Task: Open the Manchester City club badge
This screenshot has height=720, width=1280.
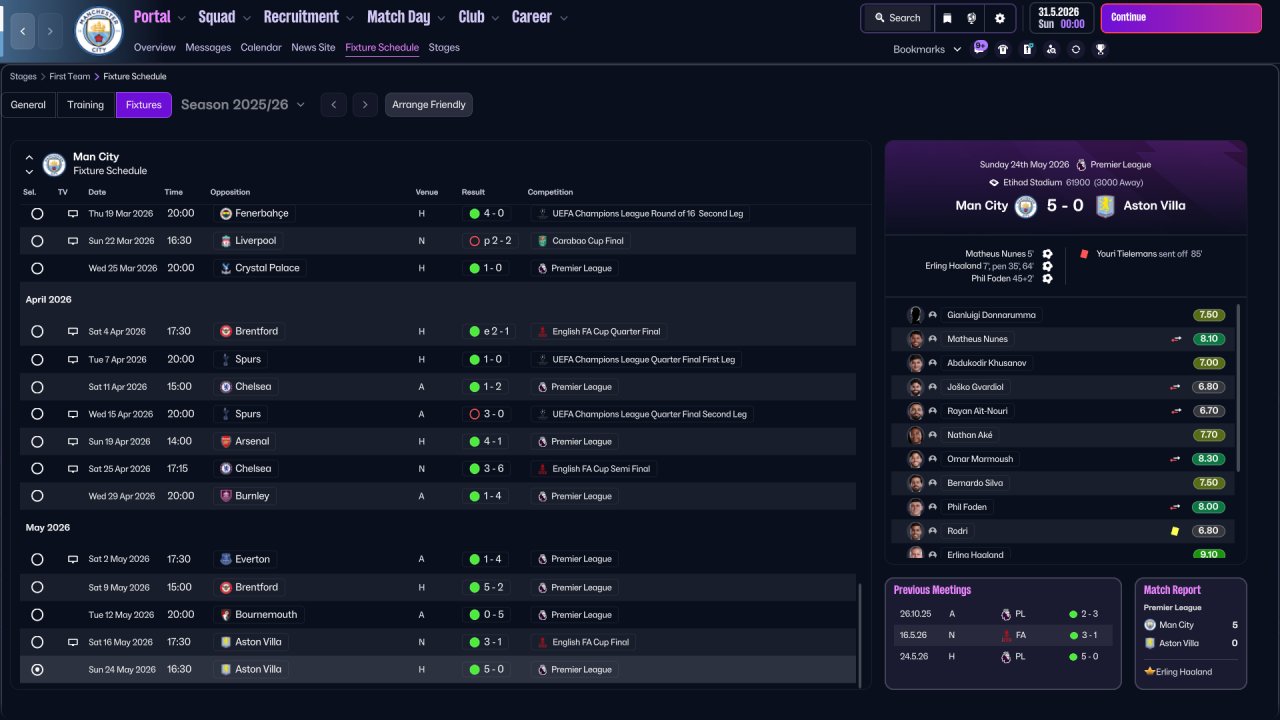Action: 98,31
